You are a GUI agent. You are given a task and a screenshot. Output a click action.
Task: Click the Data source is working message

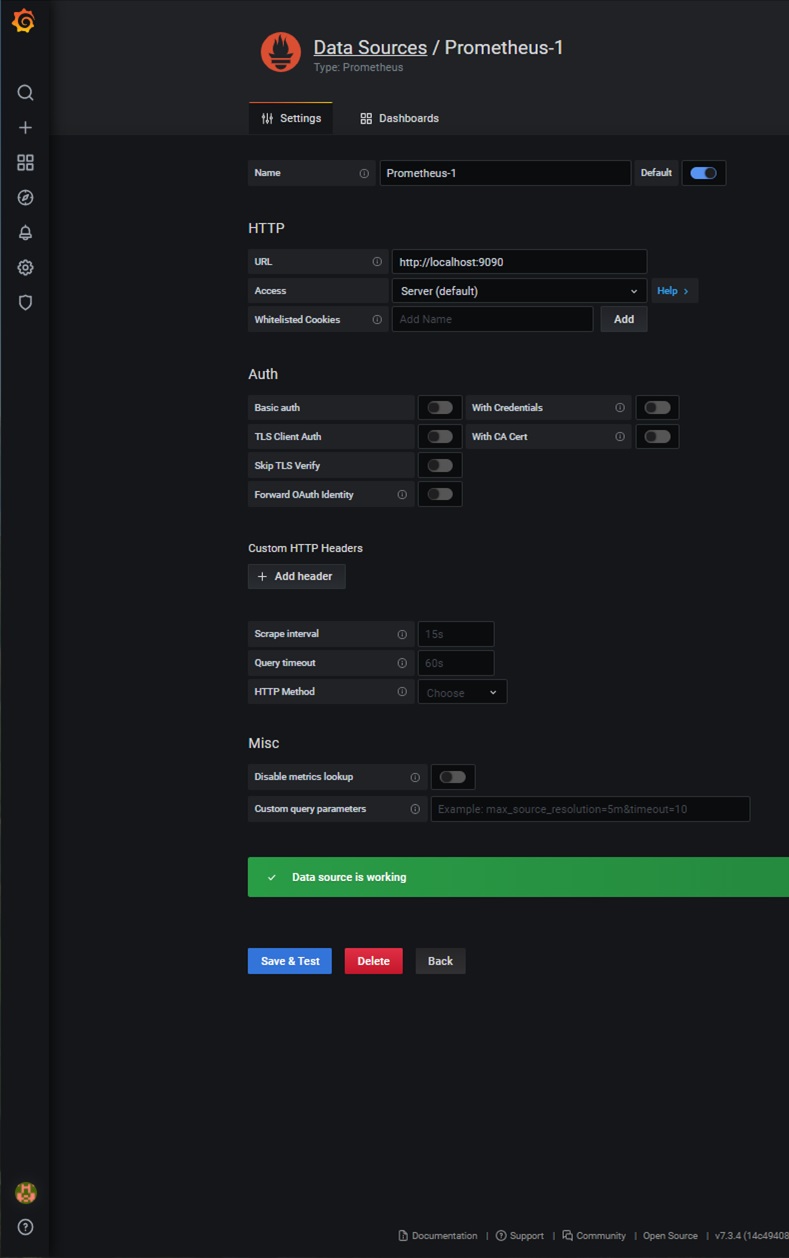pyautogui.click(x=518, y=877)
